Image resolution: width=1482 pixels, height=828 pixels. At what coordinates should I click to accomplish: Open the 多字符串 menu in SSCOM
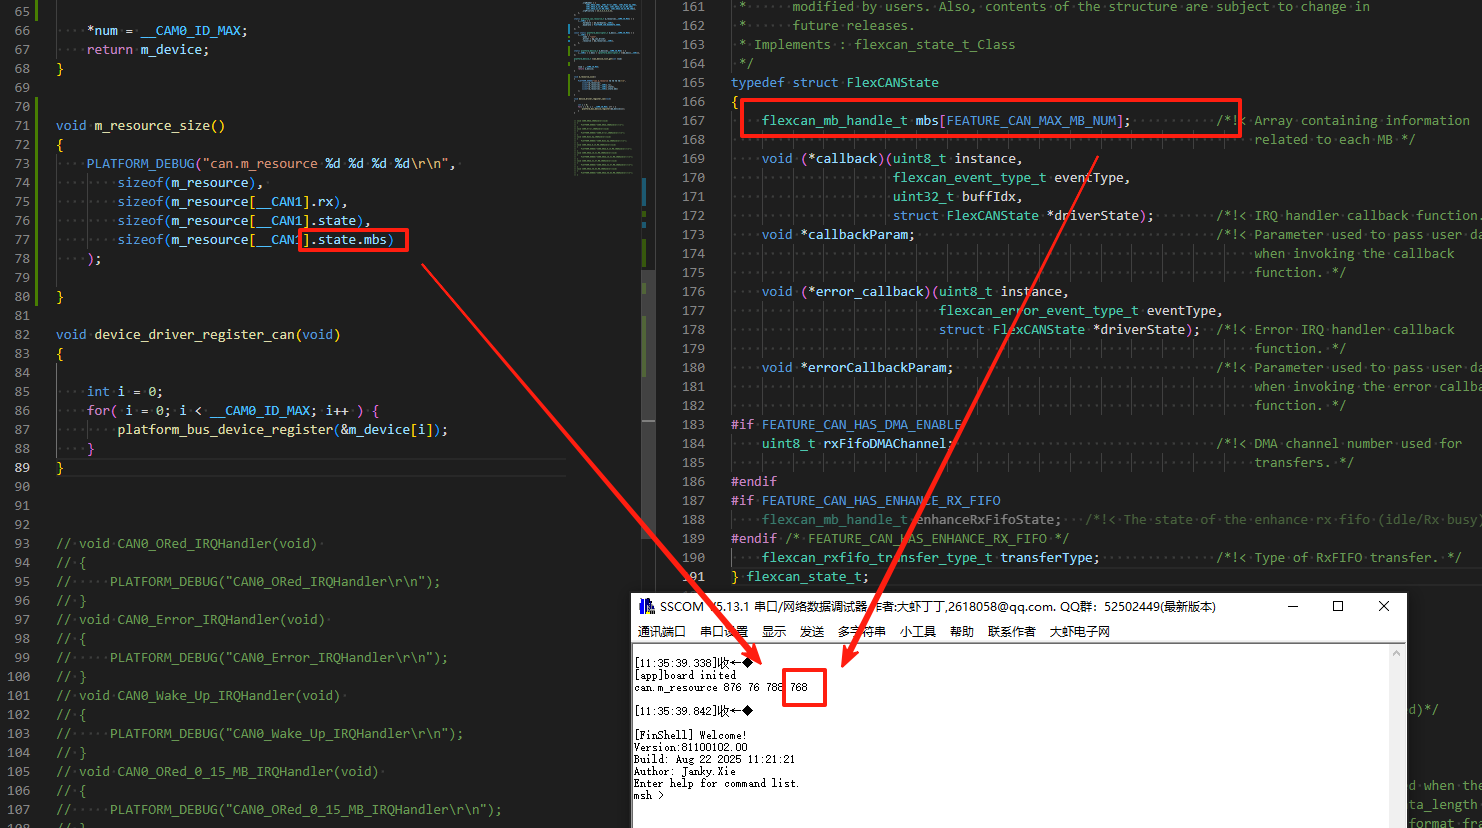[x=861, y=631]
